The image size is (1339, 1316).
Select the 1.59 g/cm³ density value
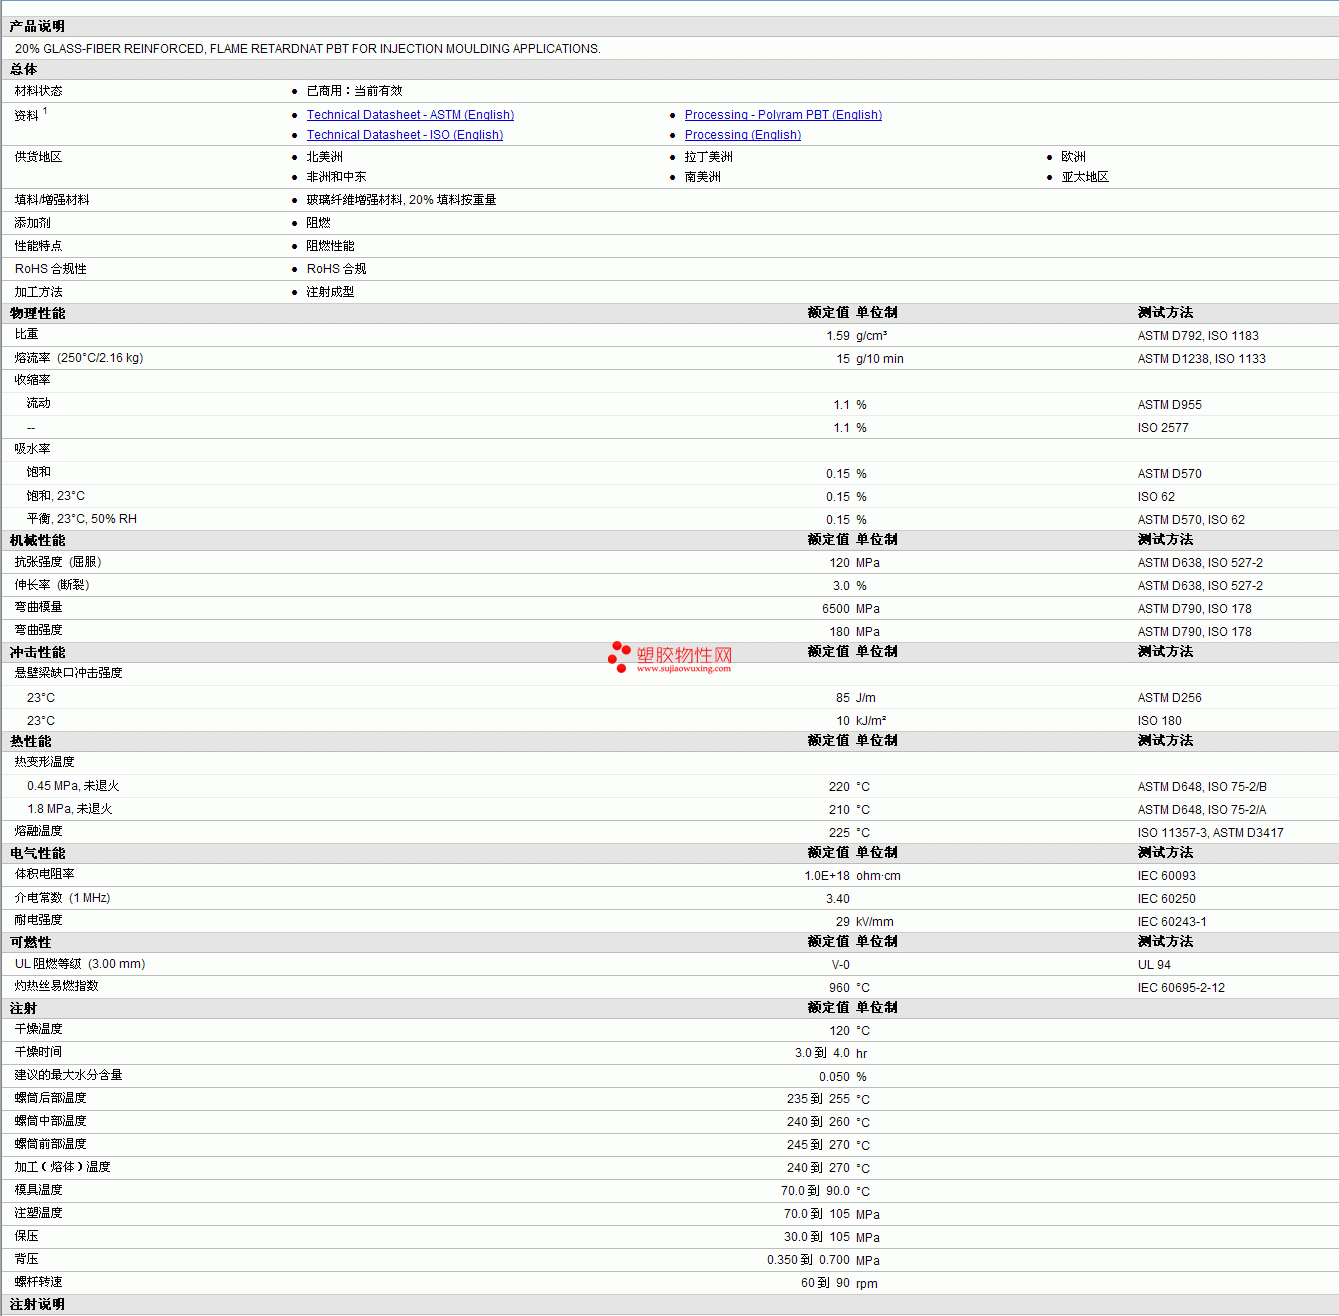[x=857, y=336]
